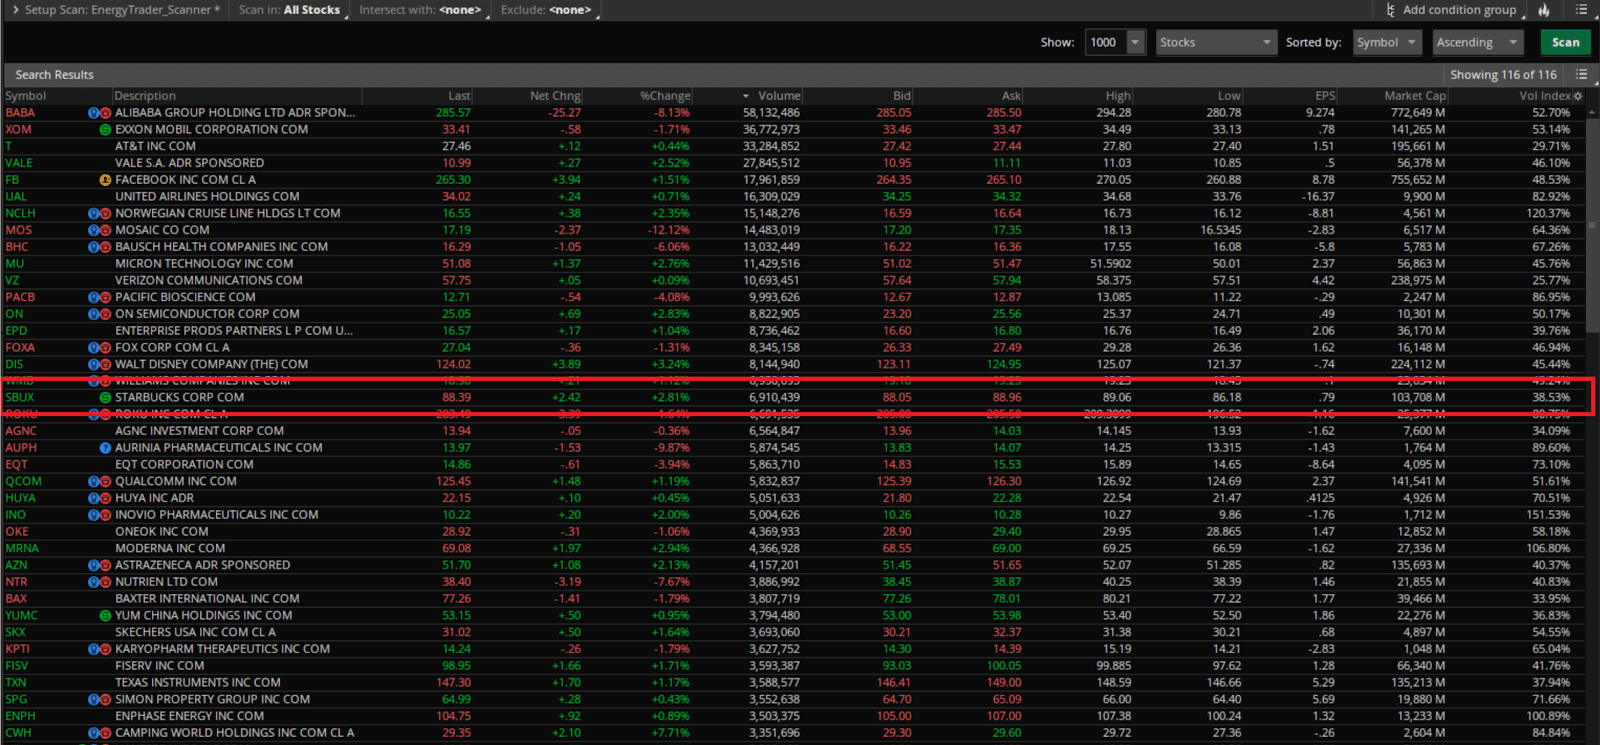Click the blue lightbulb icon in ON row
The height and width of the screenshot is (745, 1600).
pos(94,314)
